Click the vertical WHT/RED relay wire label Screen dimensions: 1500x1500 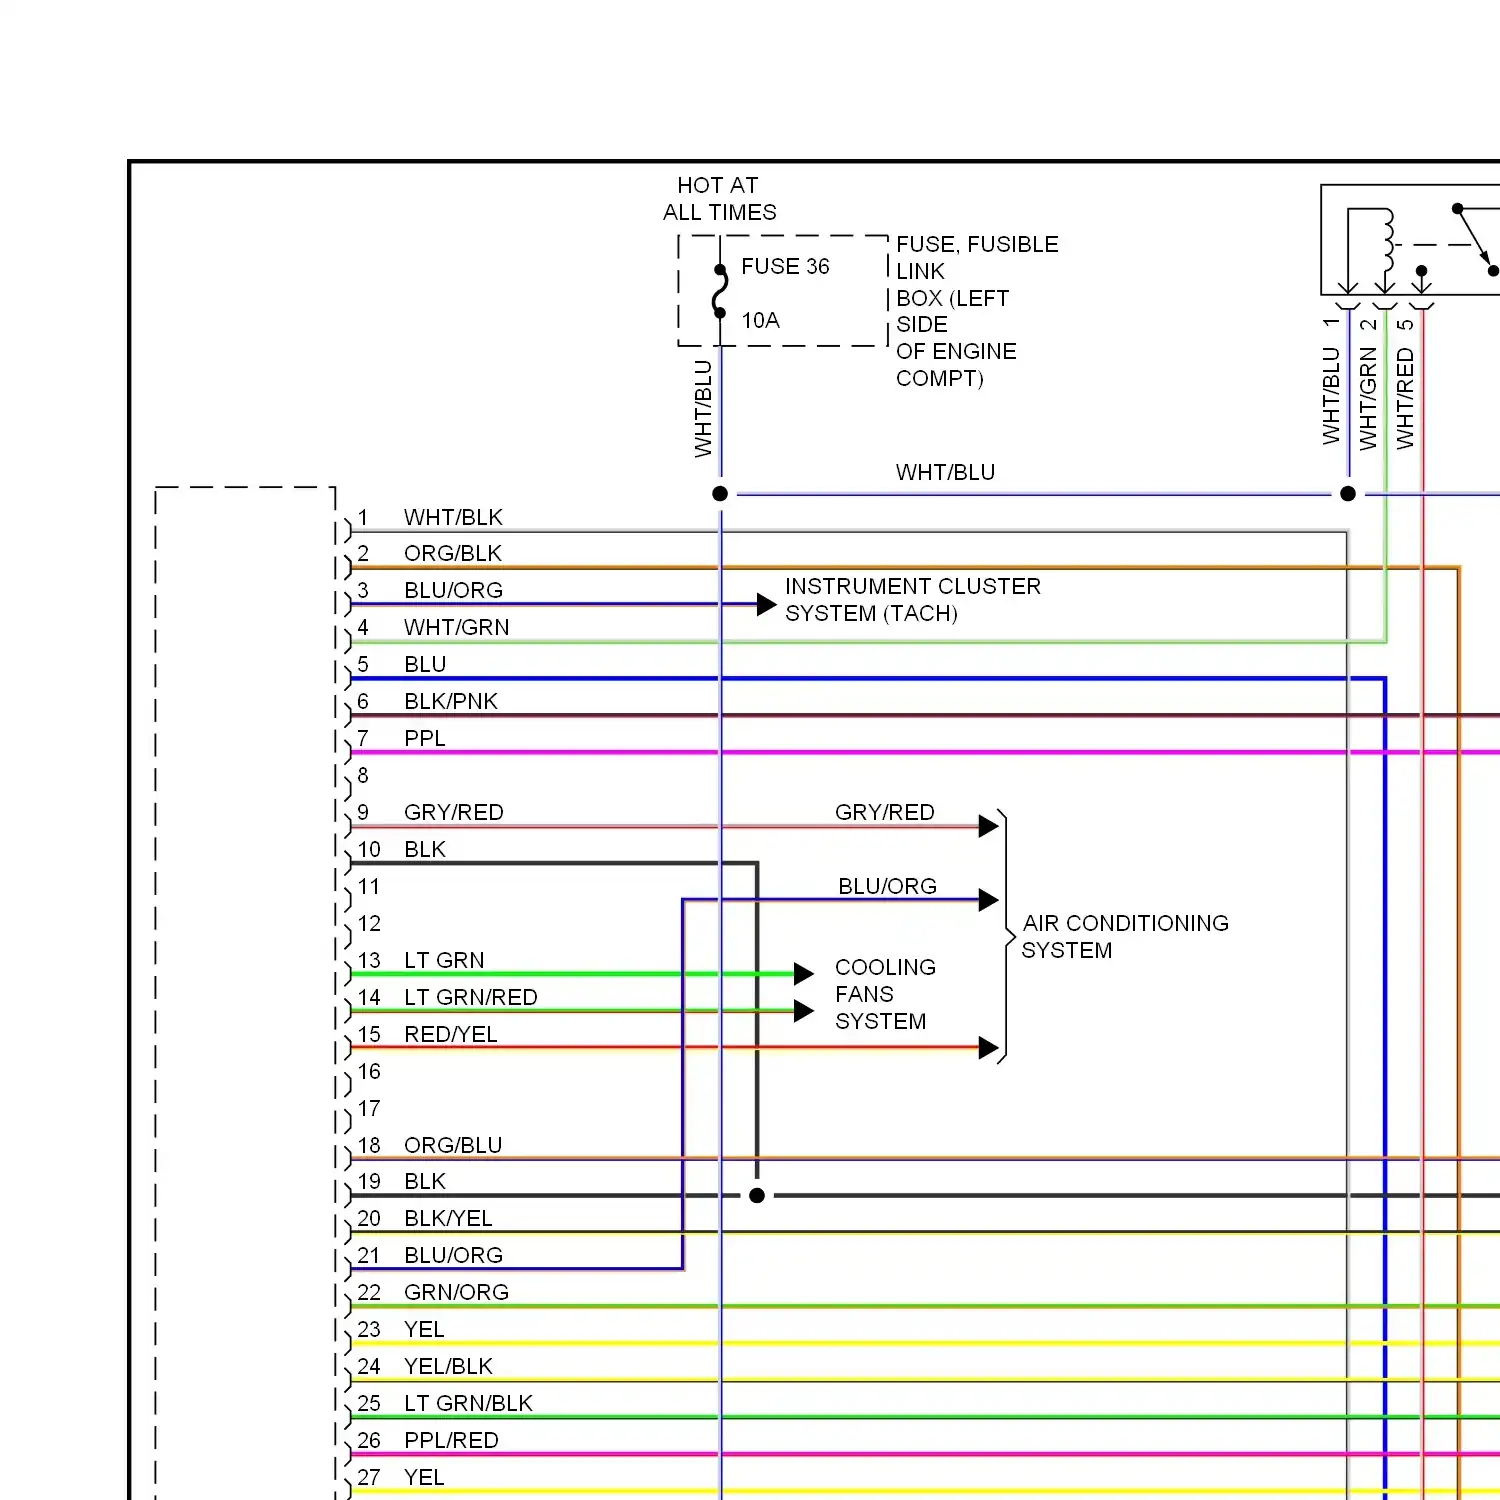click(x=1405, y=398)
